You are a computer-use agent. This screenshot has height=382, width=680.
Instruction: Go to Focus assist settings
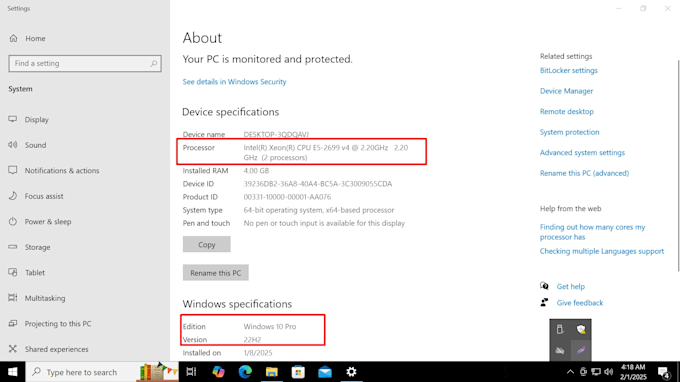pyautogui.click(x=44, y=196)
